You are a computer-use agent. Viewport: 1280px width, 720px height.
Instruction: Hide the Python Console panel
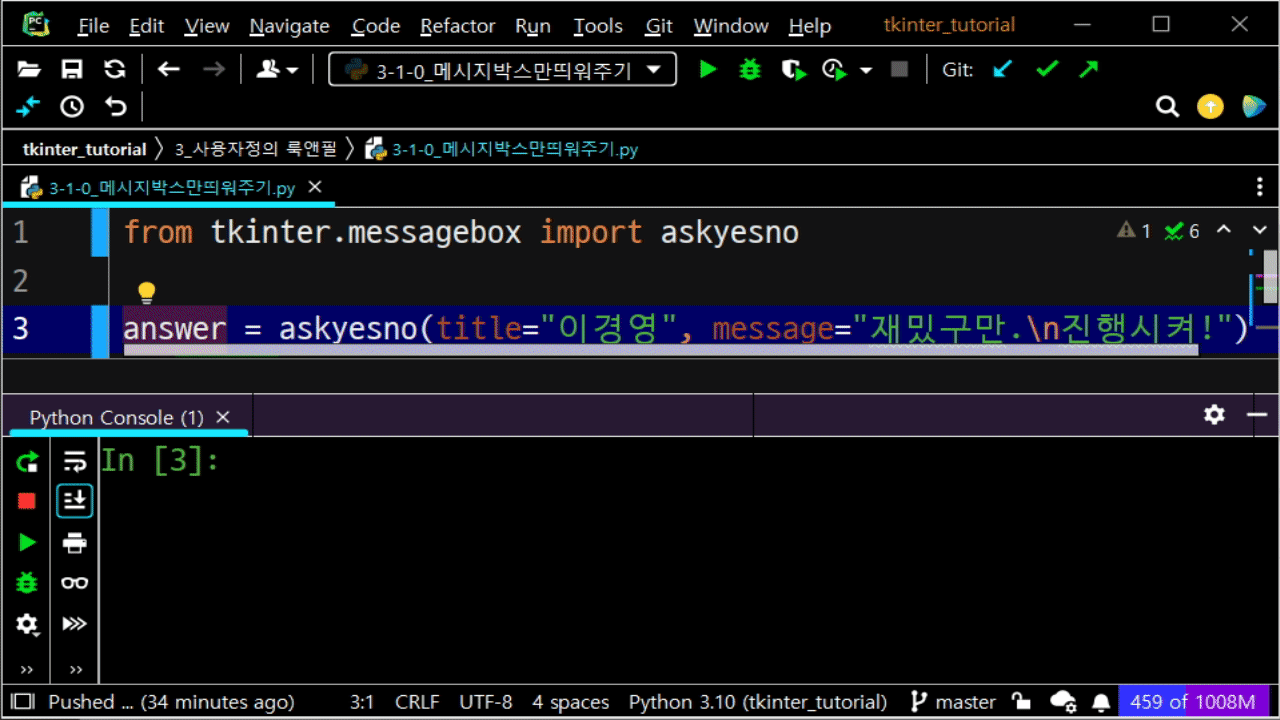pyautogui.click(x=1258, y=414)
